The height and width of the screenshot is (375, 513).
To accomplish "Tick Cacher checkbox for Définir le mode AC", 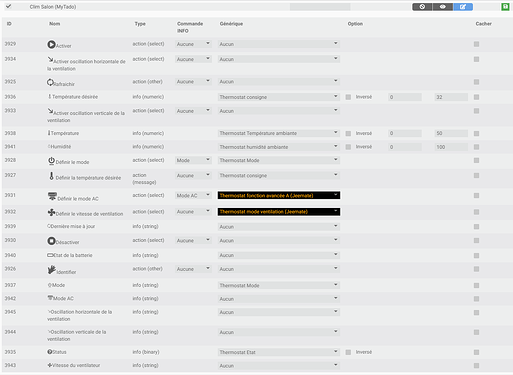I will (x=476, y=195).
